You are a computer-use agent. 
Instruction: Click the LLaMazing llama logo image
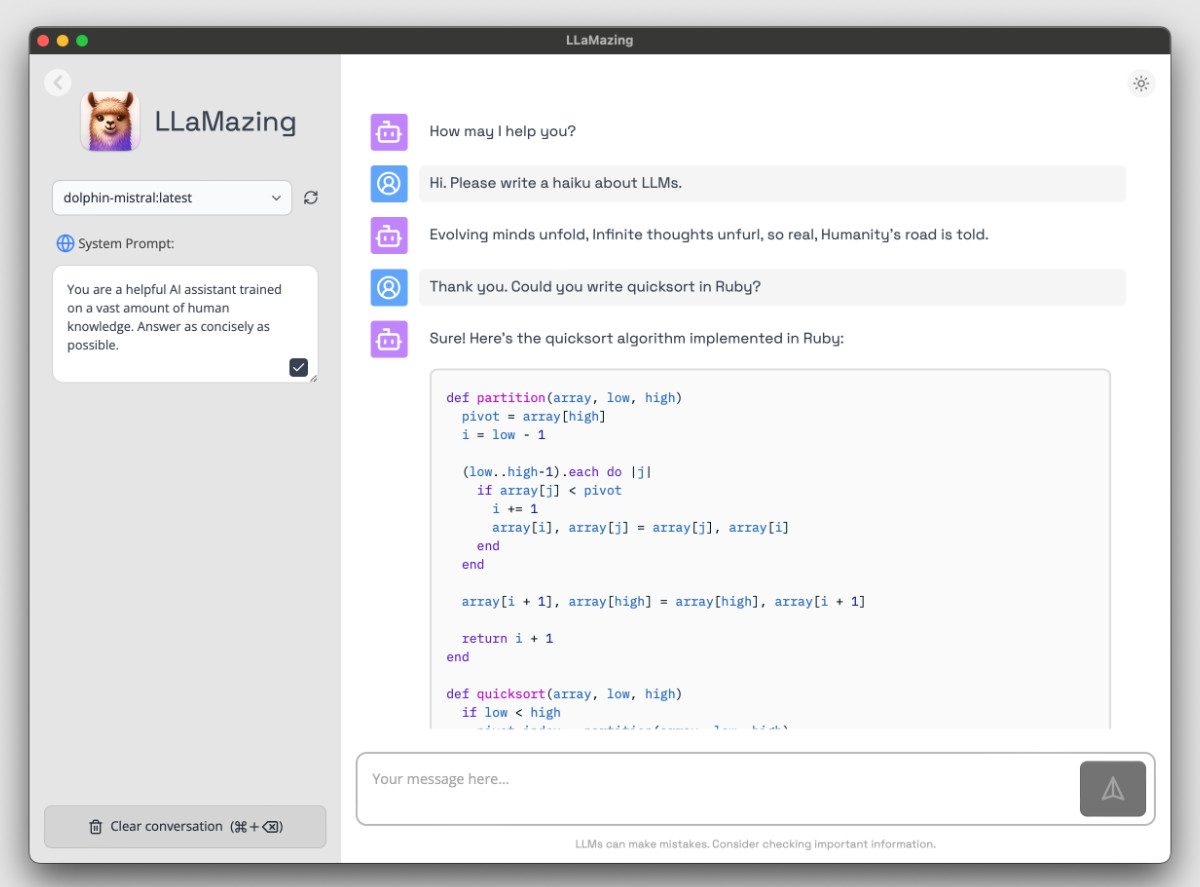(x=110, y=122)
